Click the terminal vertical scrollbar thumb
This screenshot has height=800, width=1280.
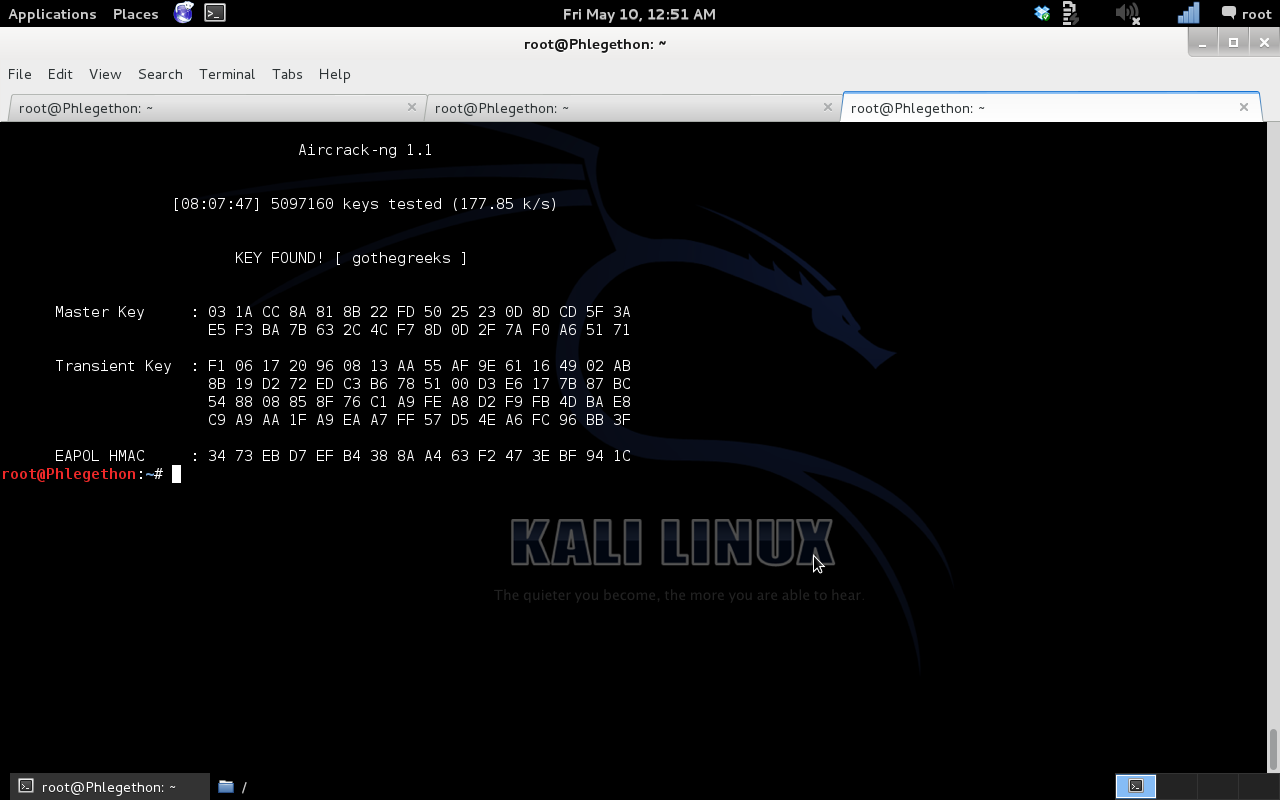pyautogui.click(x=1273, y=750)
